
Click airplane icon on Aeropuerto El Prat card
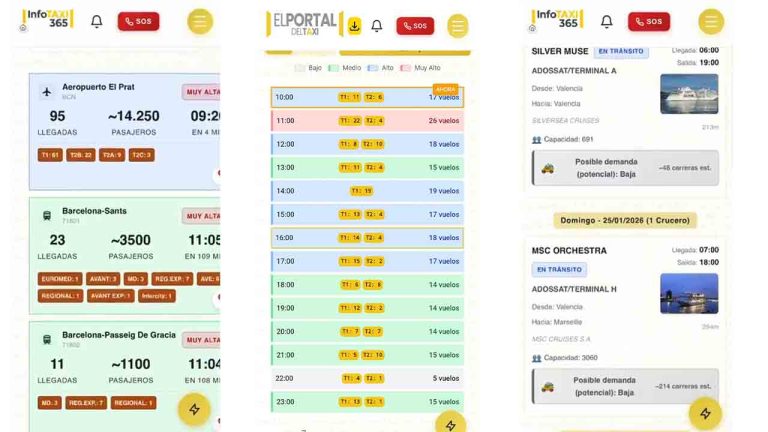tap(47, 92)
